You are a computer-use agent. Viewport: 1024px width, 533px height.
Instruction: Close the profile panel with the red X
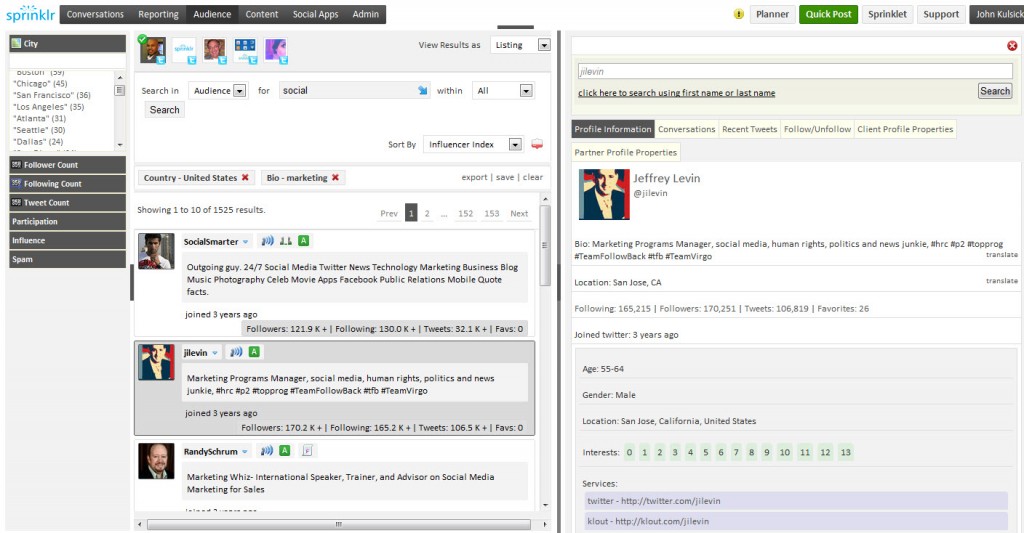coord(1012,46)
